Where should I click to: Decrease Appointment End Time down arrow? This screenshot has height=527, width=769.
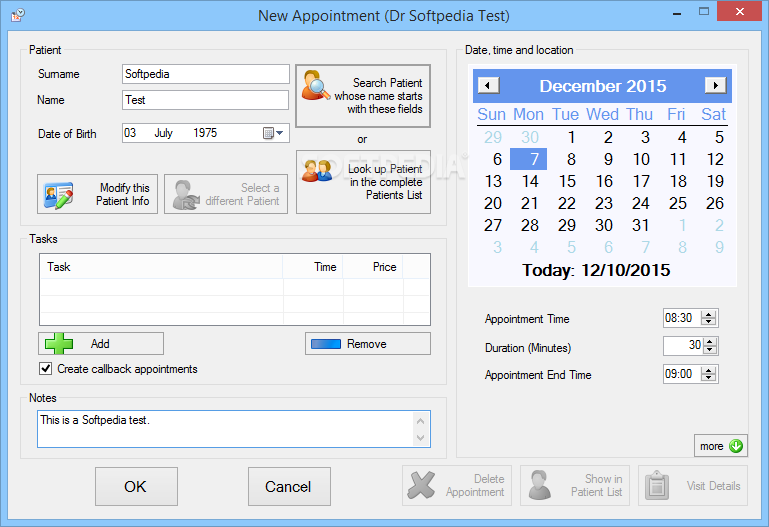(709, 377)
